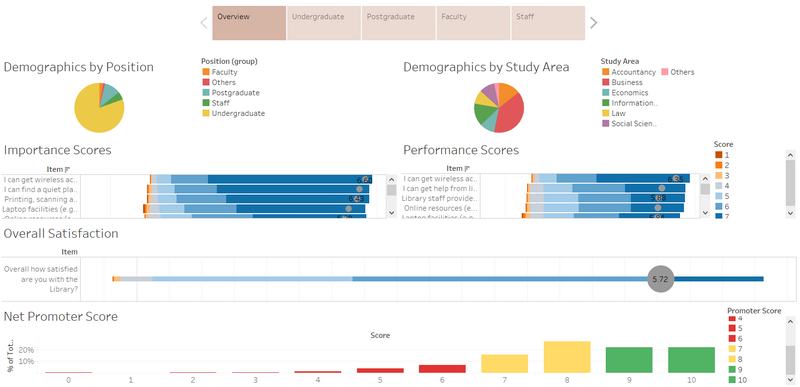Click the Demographics by Study Area title

(486, 67)
